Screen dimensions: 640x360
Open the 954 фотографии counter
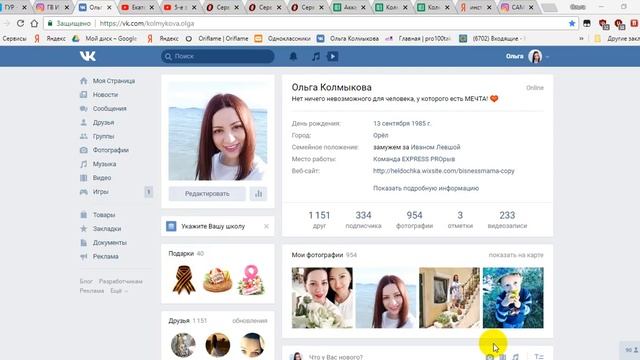[414, 219]
